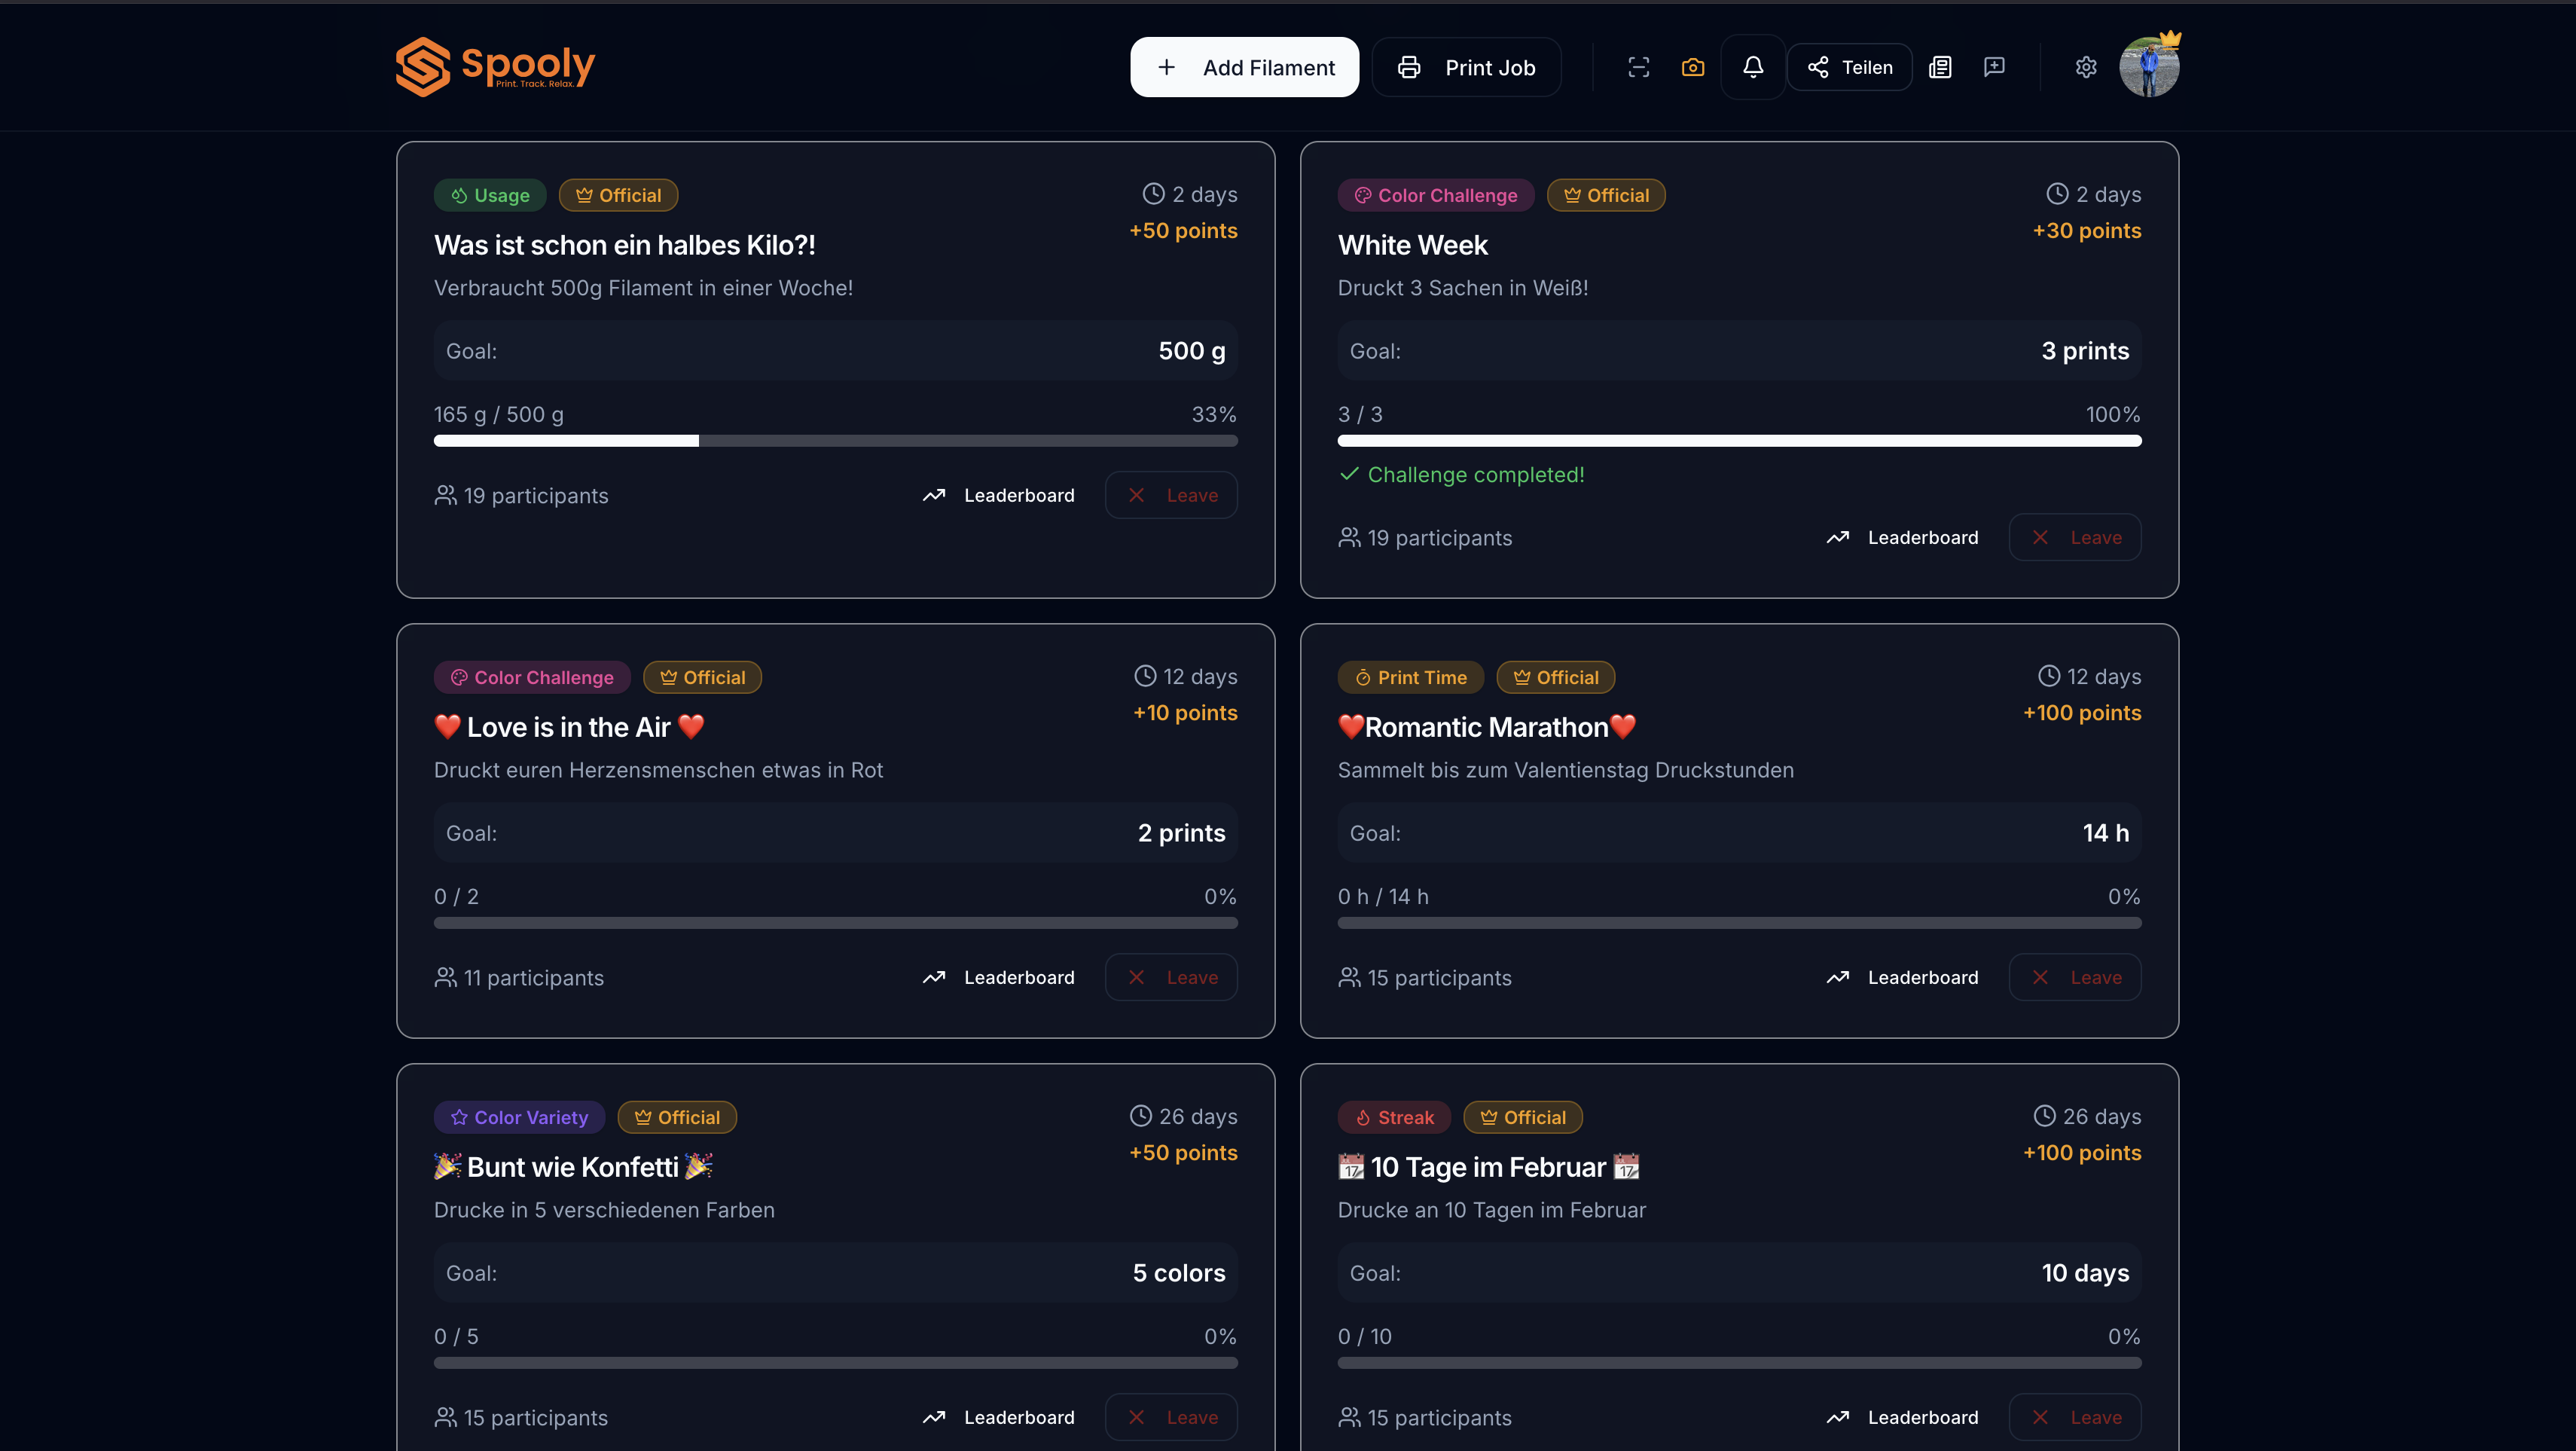Click the halbes Kilo progress bar
The image size is (2576, 1451).
pyautogui.click(x=835, y=441)
